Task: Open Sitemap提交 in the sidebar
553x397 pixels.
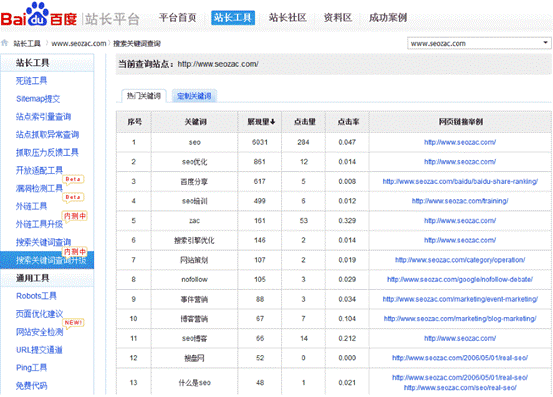Action: click(38, 99)
